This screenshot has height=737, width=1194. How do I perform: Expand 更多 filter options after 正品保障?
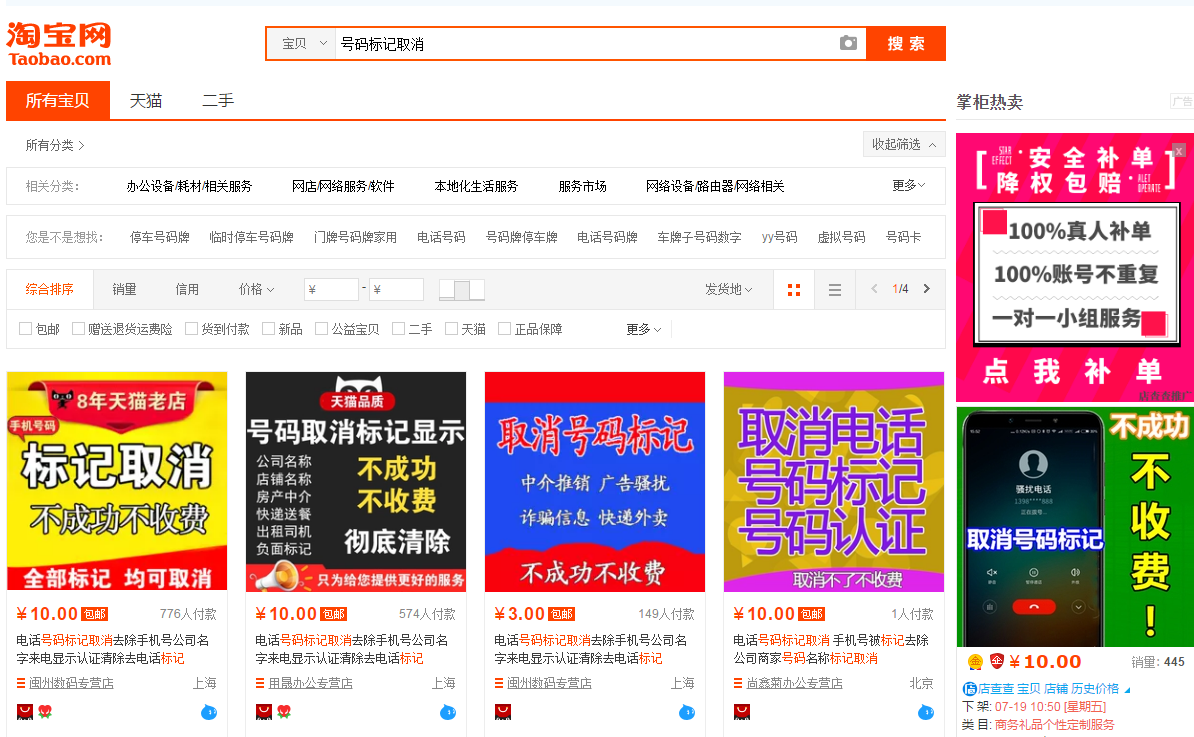[x=643, y=329]
